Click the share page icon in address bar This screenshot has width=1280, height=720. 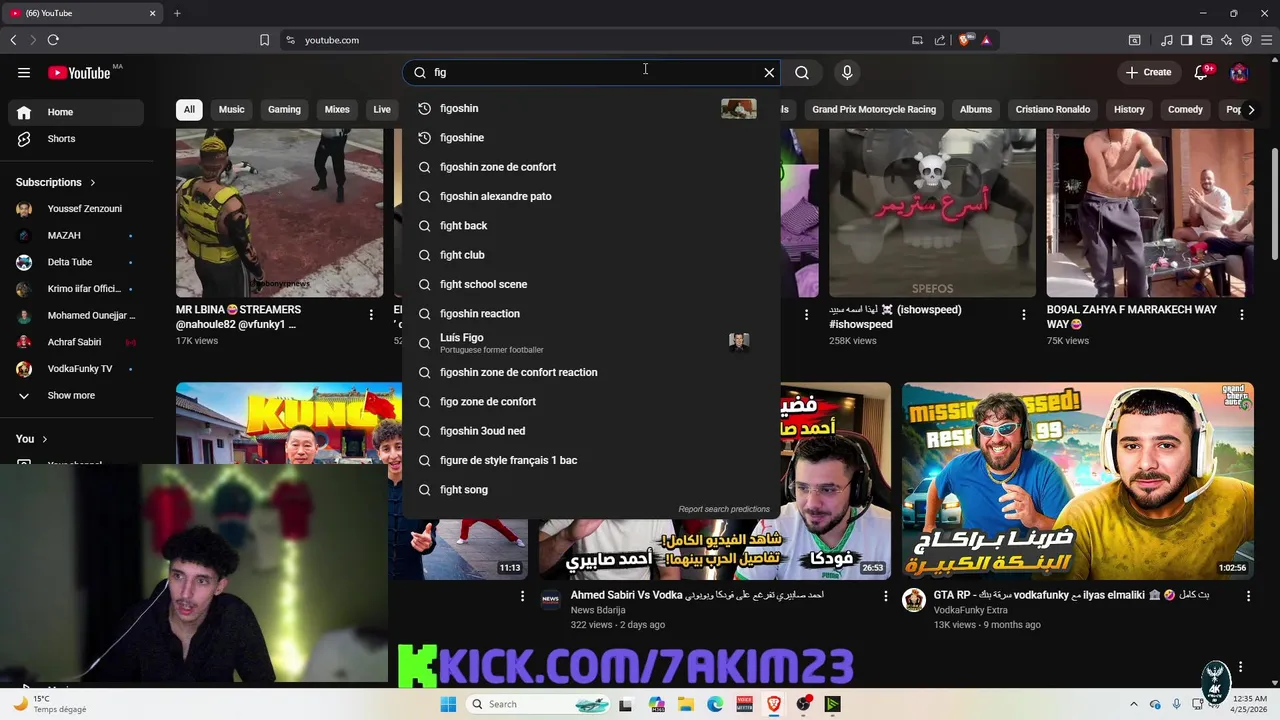tap(940, 40)
